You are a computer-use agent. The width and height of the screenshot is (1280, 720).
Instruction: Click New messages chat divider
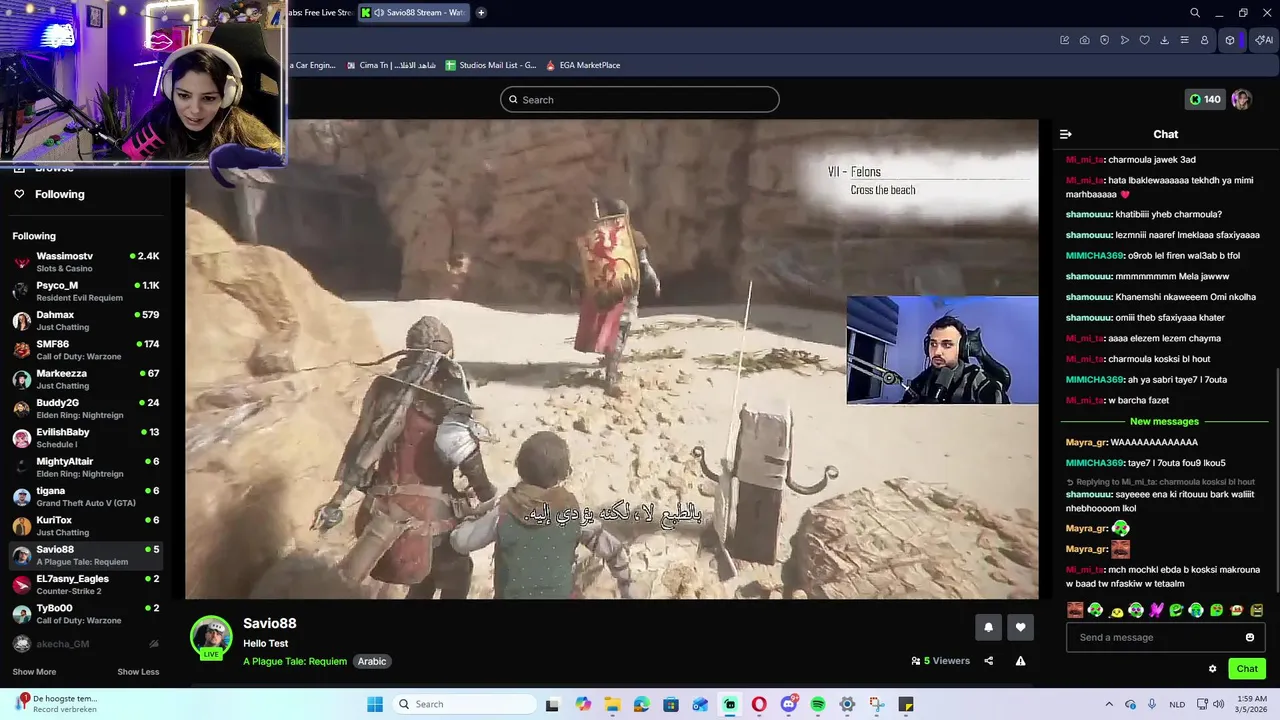click(1164, 422)
